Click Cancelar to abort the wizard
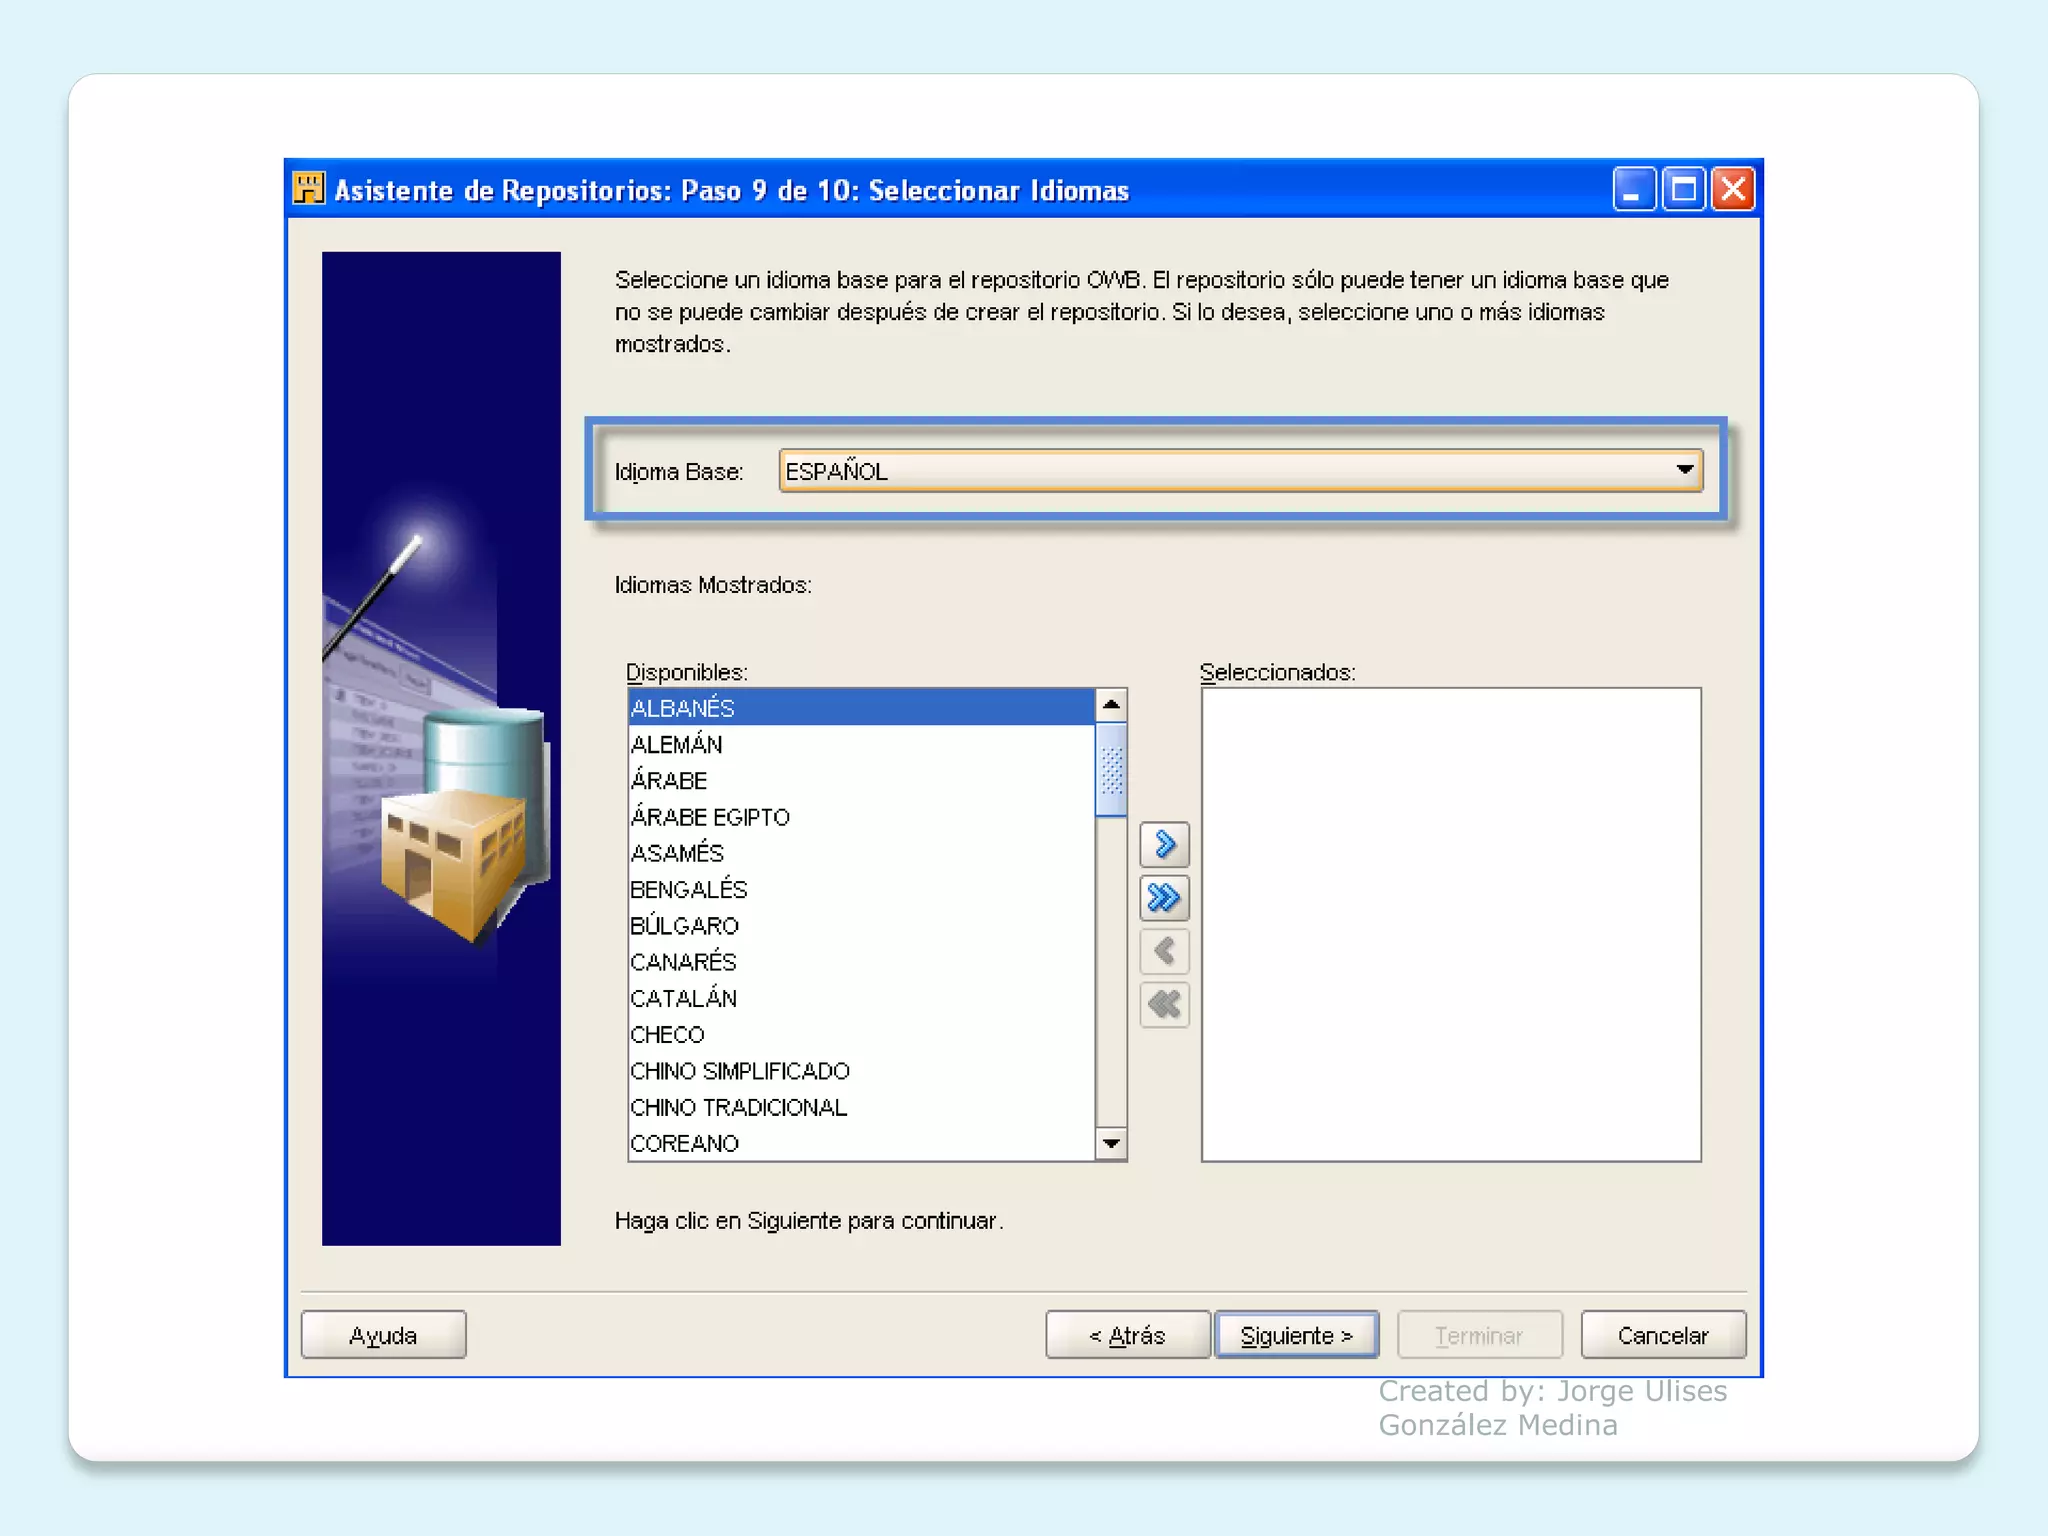The image size is (2048, 1536). (x=1663, y=1335)
